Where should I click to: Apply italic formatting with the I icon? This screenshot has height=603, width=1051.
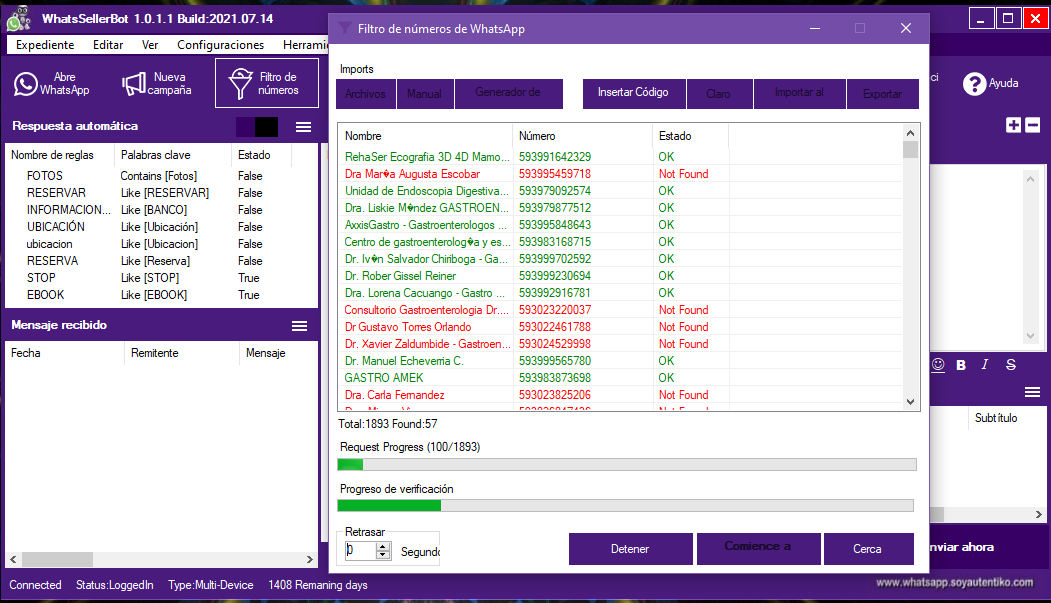click(x=985, y=364)
